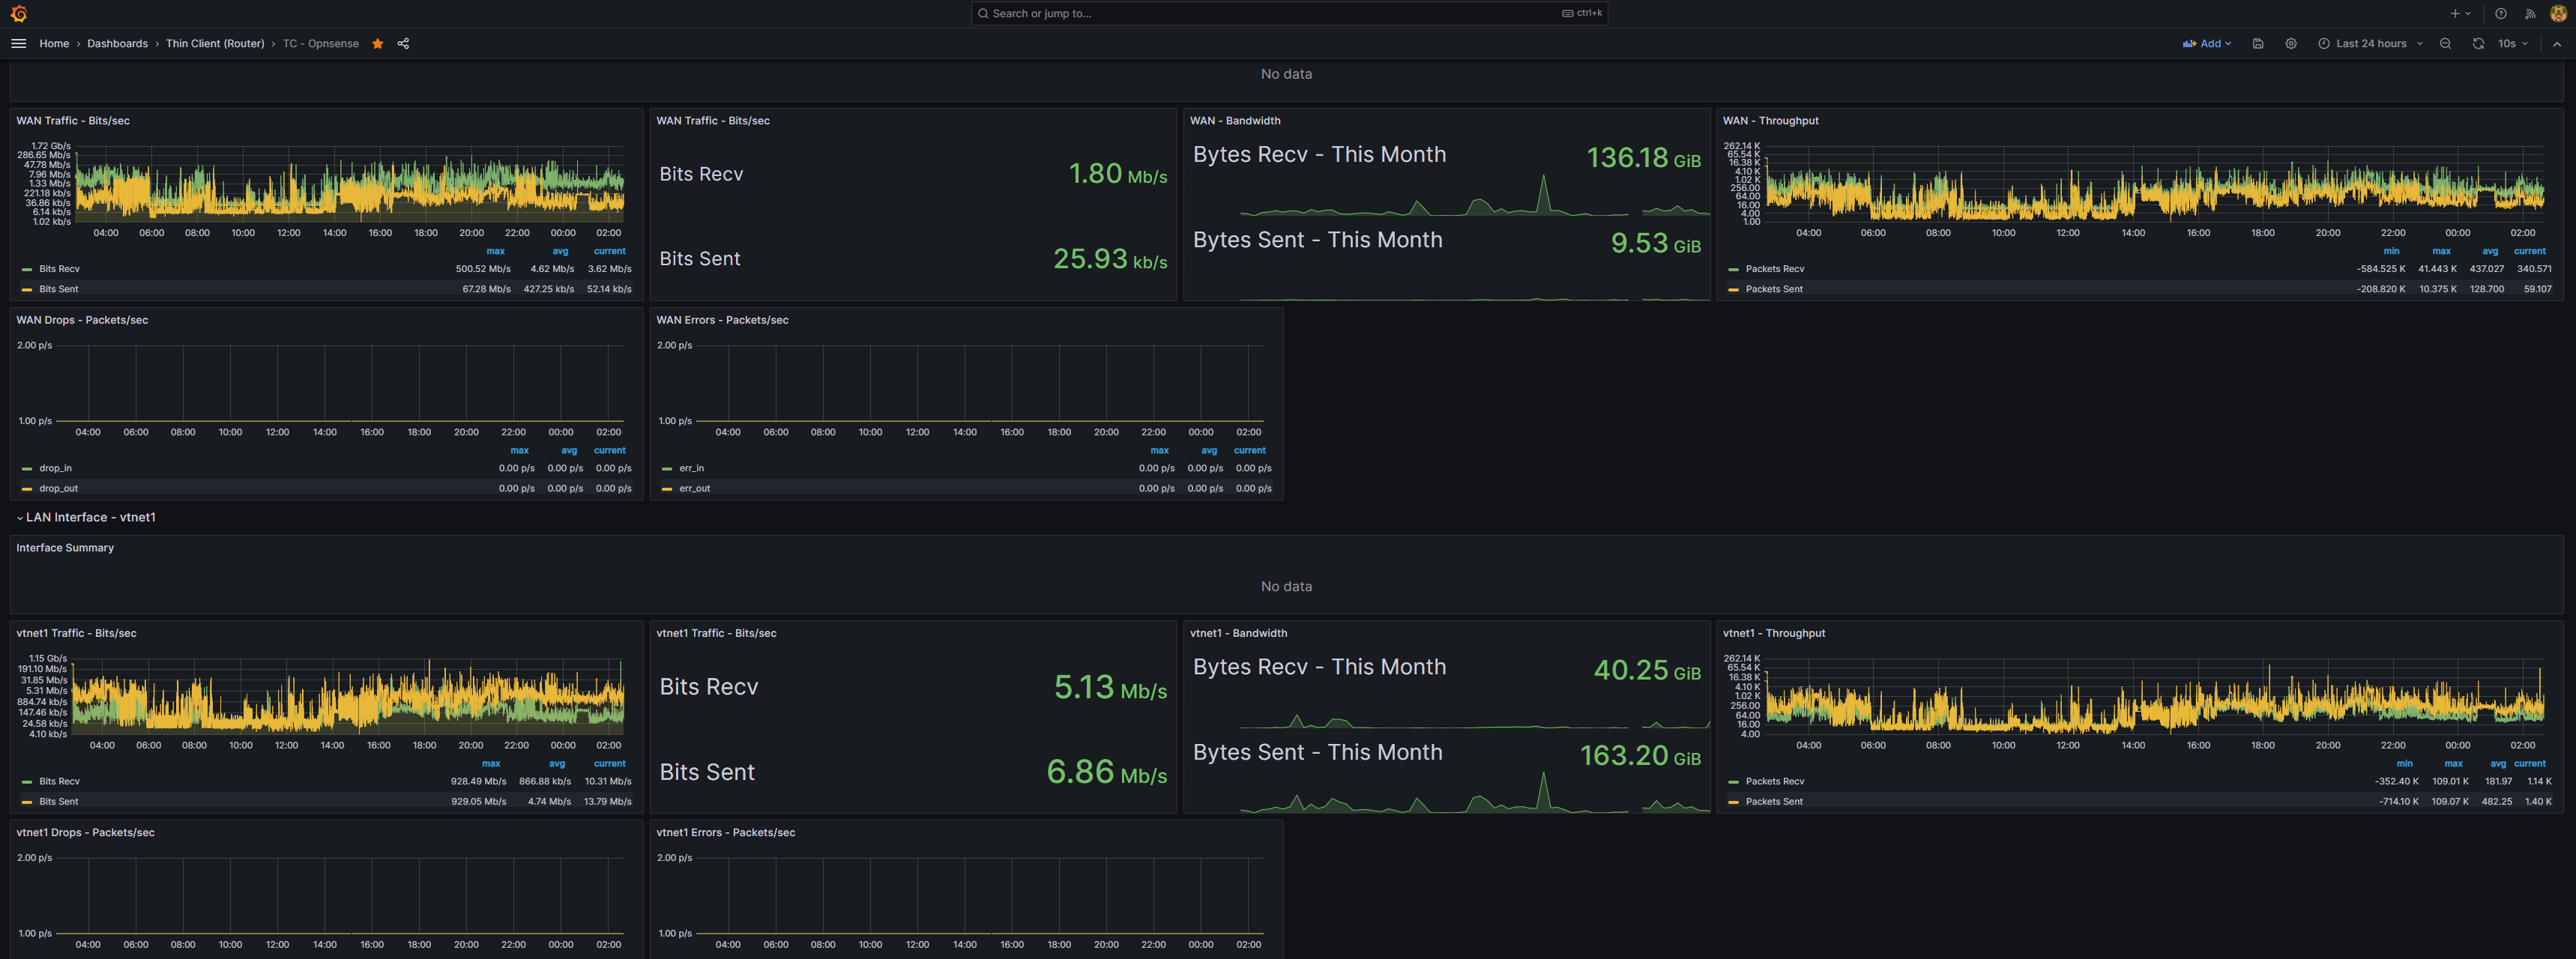Toggle Bits Recv series in WAN Traffic legend
Screen dimensions: 2576x959
(59, 269)
